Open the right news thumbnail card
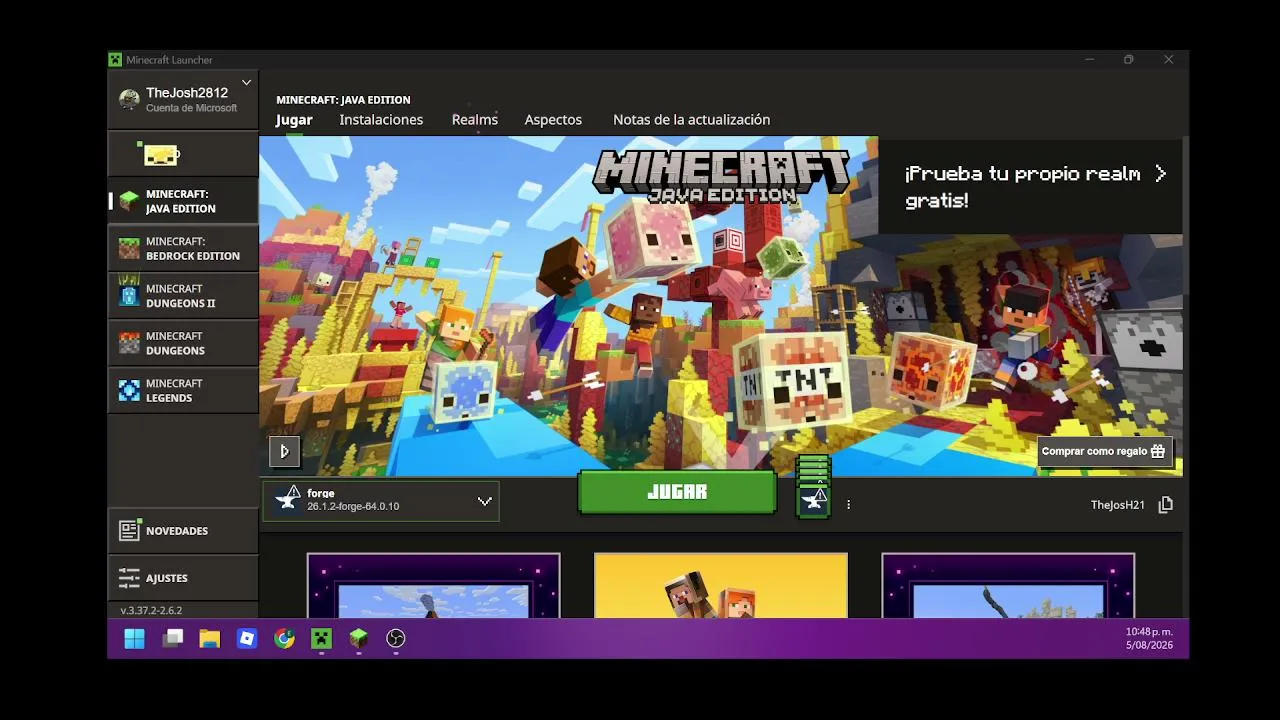Image resolution: width=1280 pixels, height=720 pixels. coord(1008,586)
